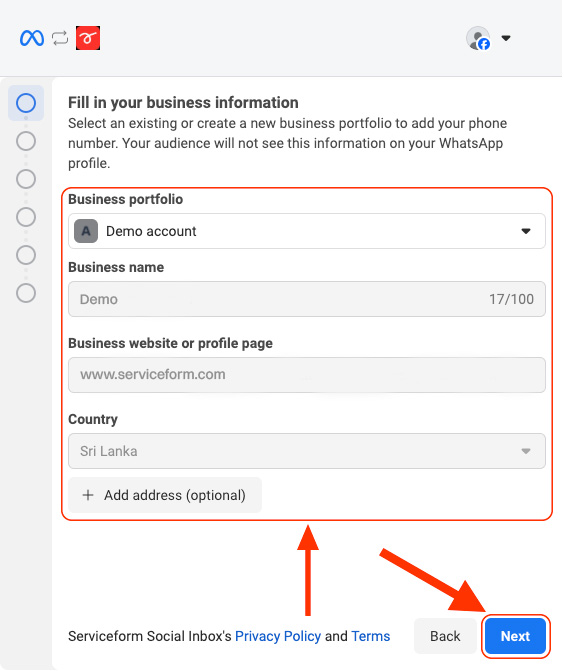Click the fifth step circle indicator
Viewport: 564px width, 671px height.
[26, 255]
